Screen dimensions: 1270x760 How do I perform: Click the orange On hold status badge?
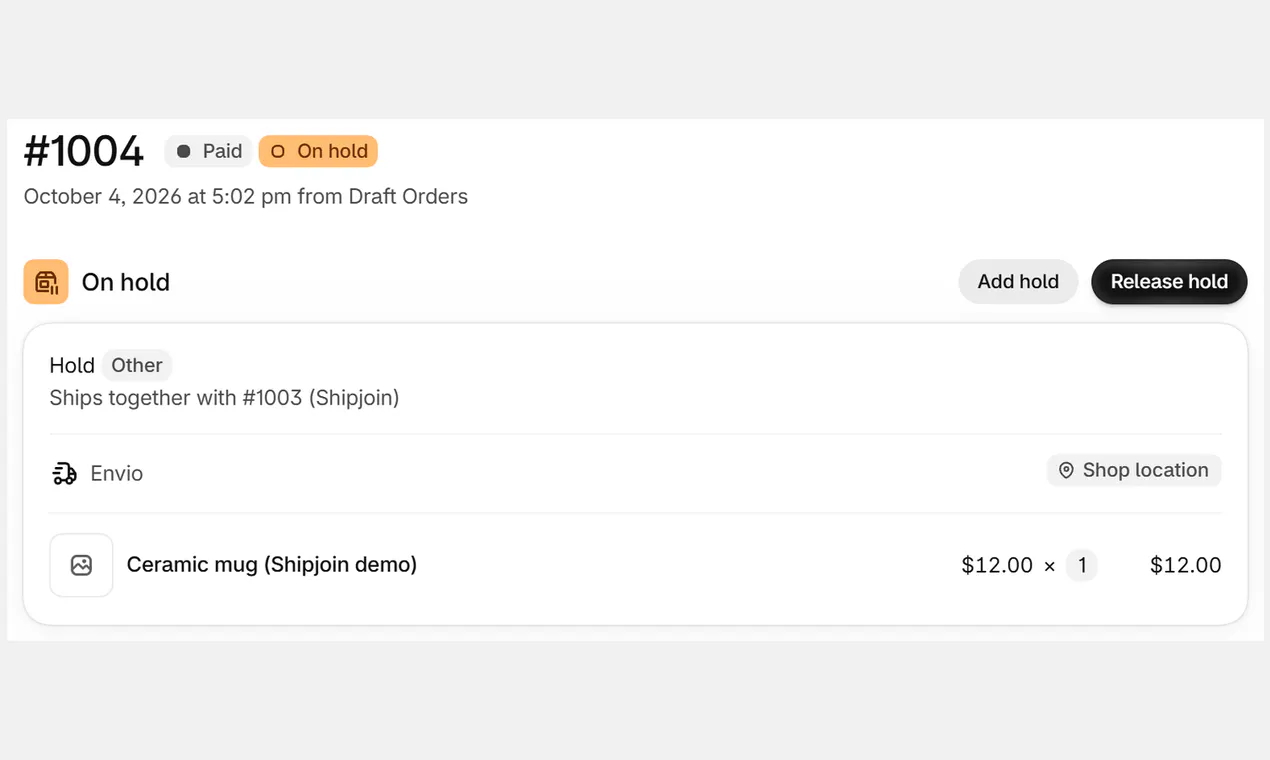pyautogui.click(x=318, y=151)
